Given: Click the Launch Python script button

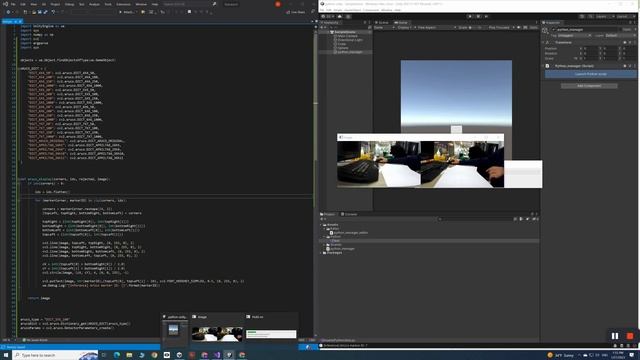Looking at the screenshot, I should click(591, 74).
